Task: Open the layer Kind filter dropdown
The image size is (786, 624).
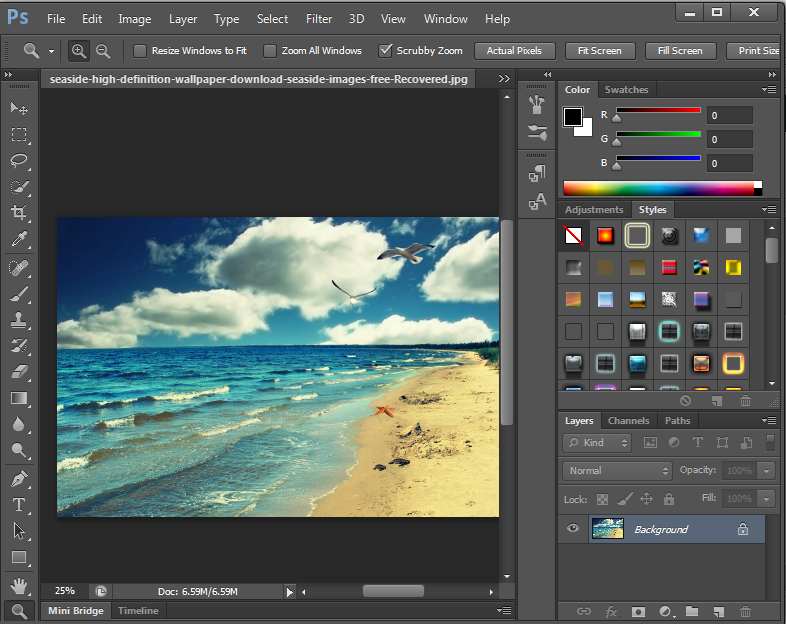Action: click(x=597, y=443)
